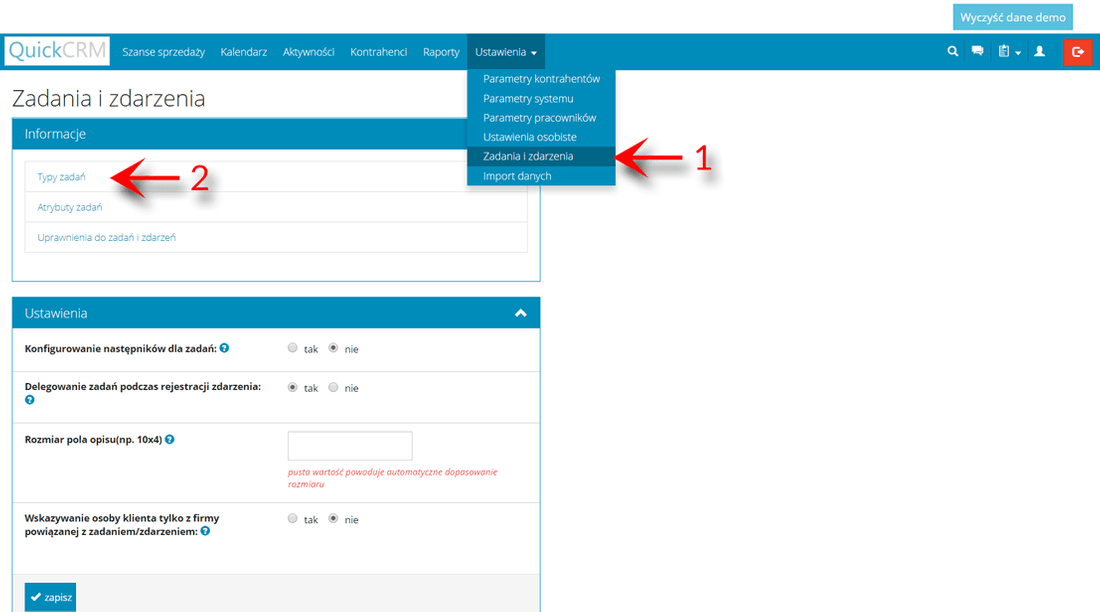Click the Rozmiar pola opisu input field
The height and width of the screenshot is (612, 1100).
[x=349, y=445]
